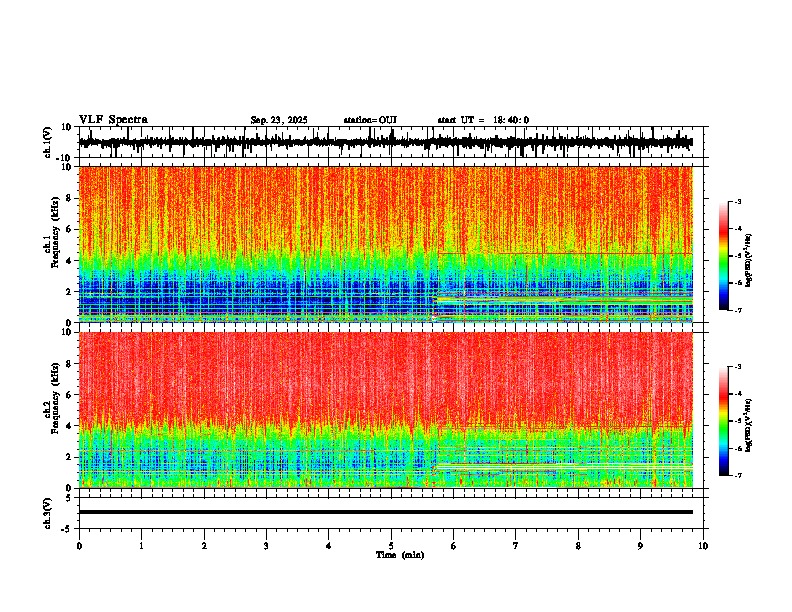Click time axis tick label "1"
Screen dimensions: 792x612
pos(141,546)
